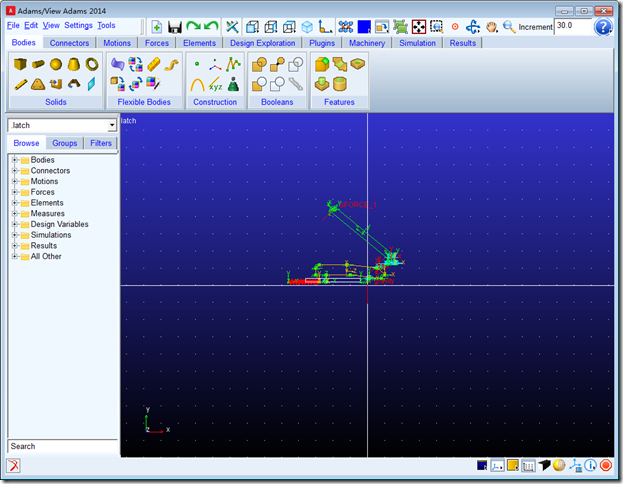Expand the Measures tree folder
This screenshot has height=484, width=623.
tap(14, 214)
